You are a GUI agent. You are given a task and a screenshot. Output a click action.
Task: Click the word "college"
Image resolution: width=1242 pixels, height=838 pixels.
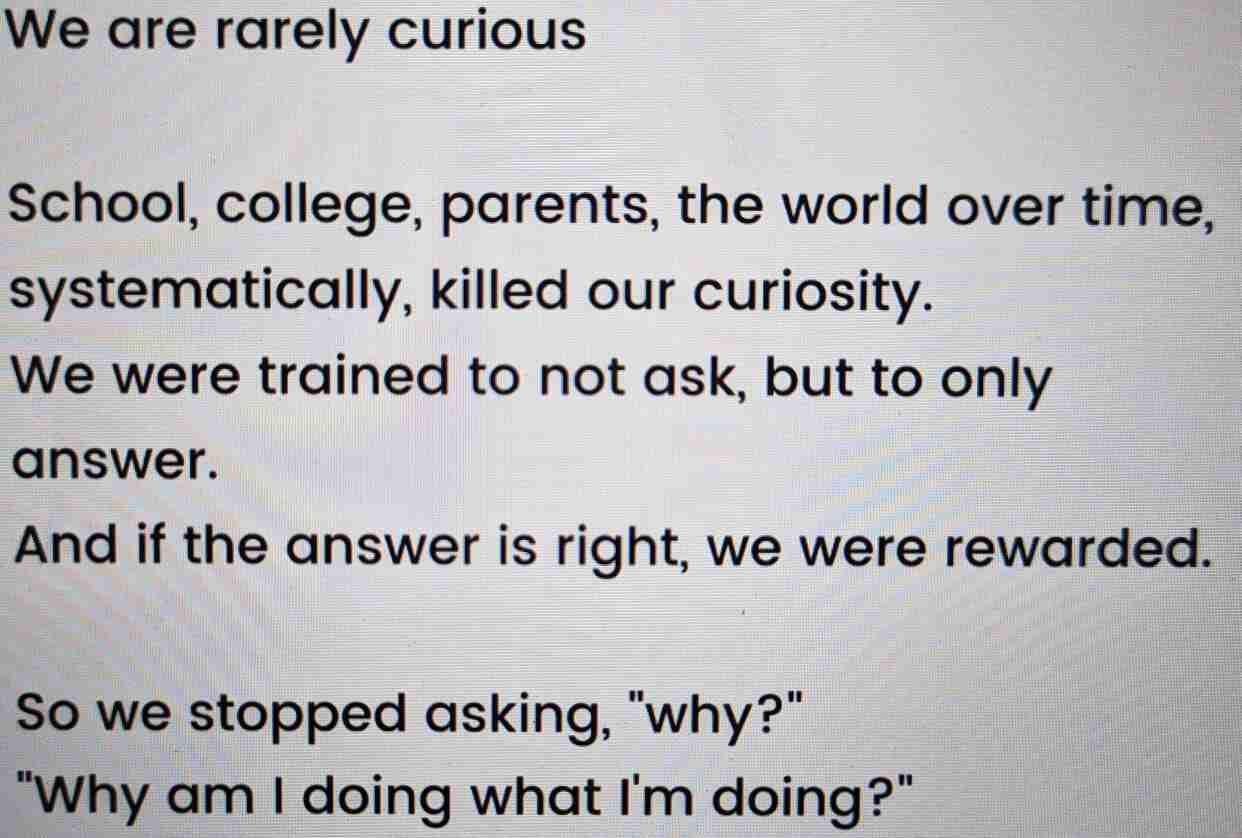click(315, 210)
